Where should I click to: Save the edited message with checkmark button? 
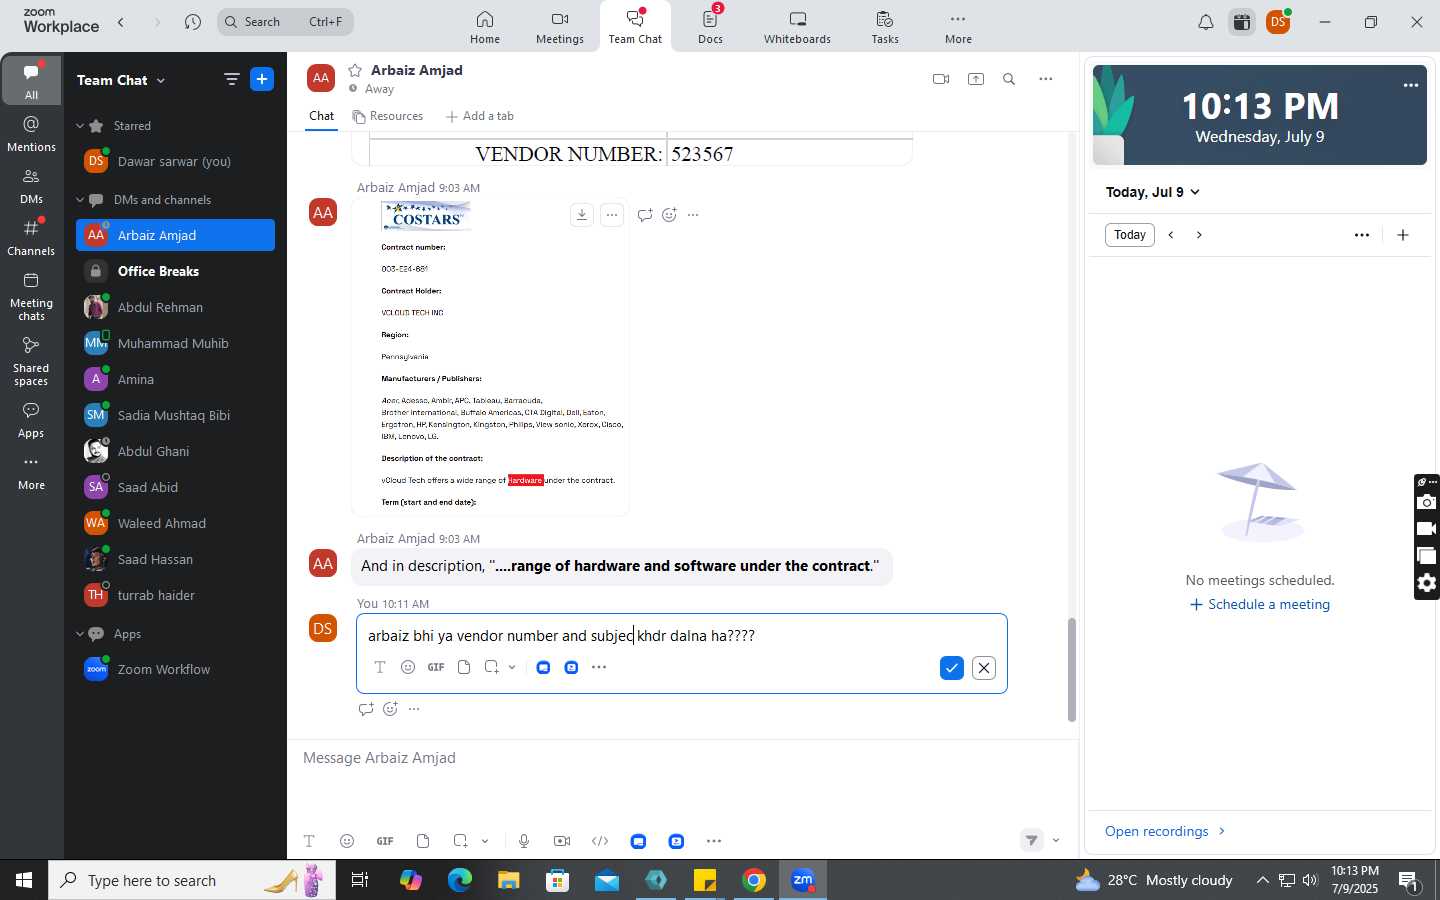click(951, 668)
